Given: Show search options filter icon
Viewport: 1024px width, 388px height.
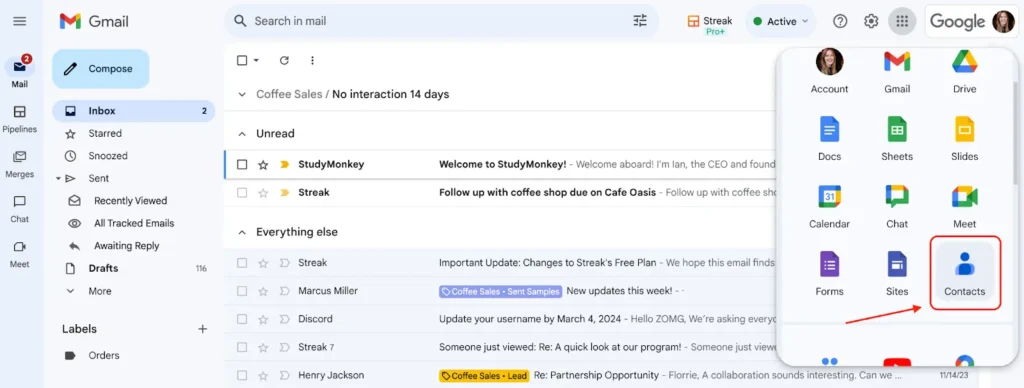Looking at the screenshot, I should [x=640, y=21].
